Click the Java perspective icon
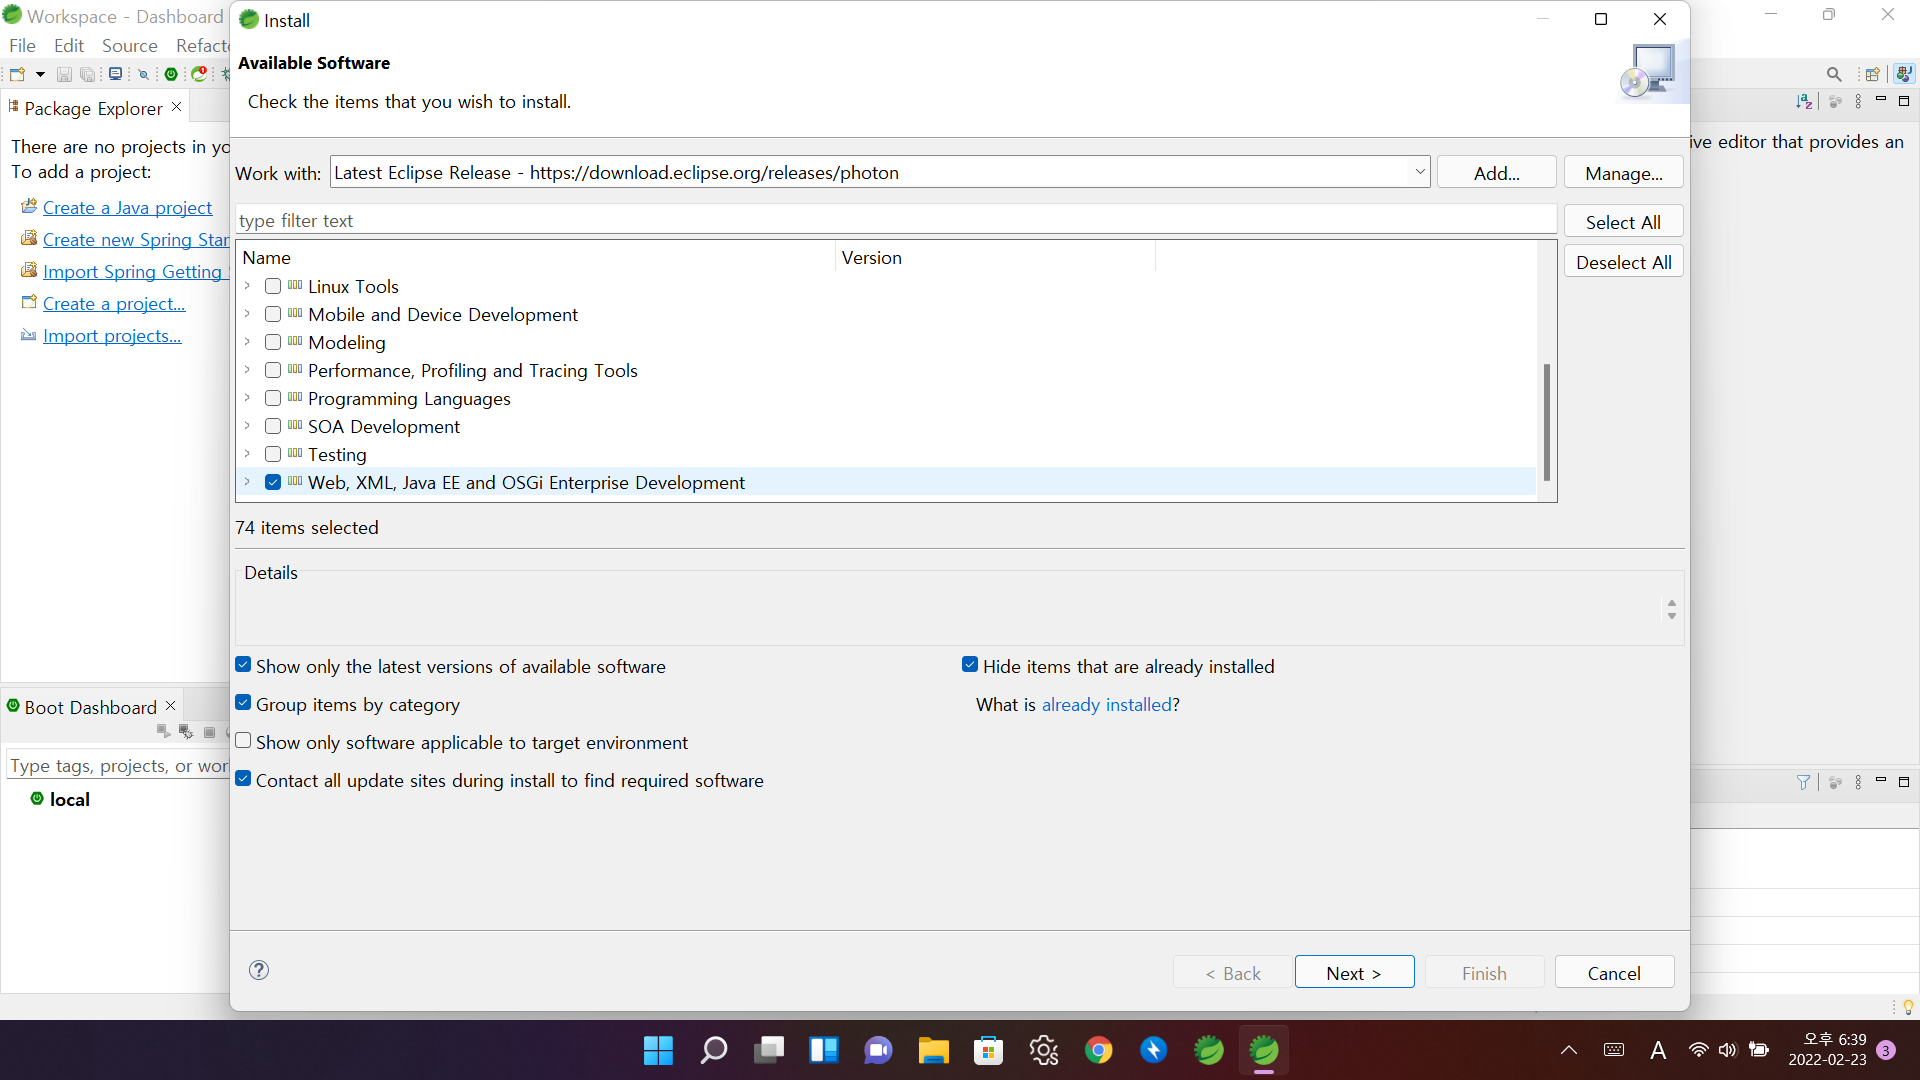The height and width of the screenshot is (1080, 1920). point(1904,74)
